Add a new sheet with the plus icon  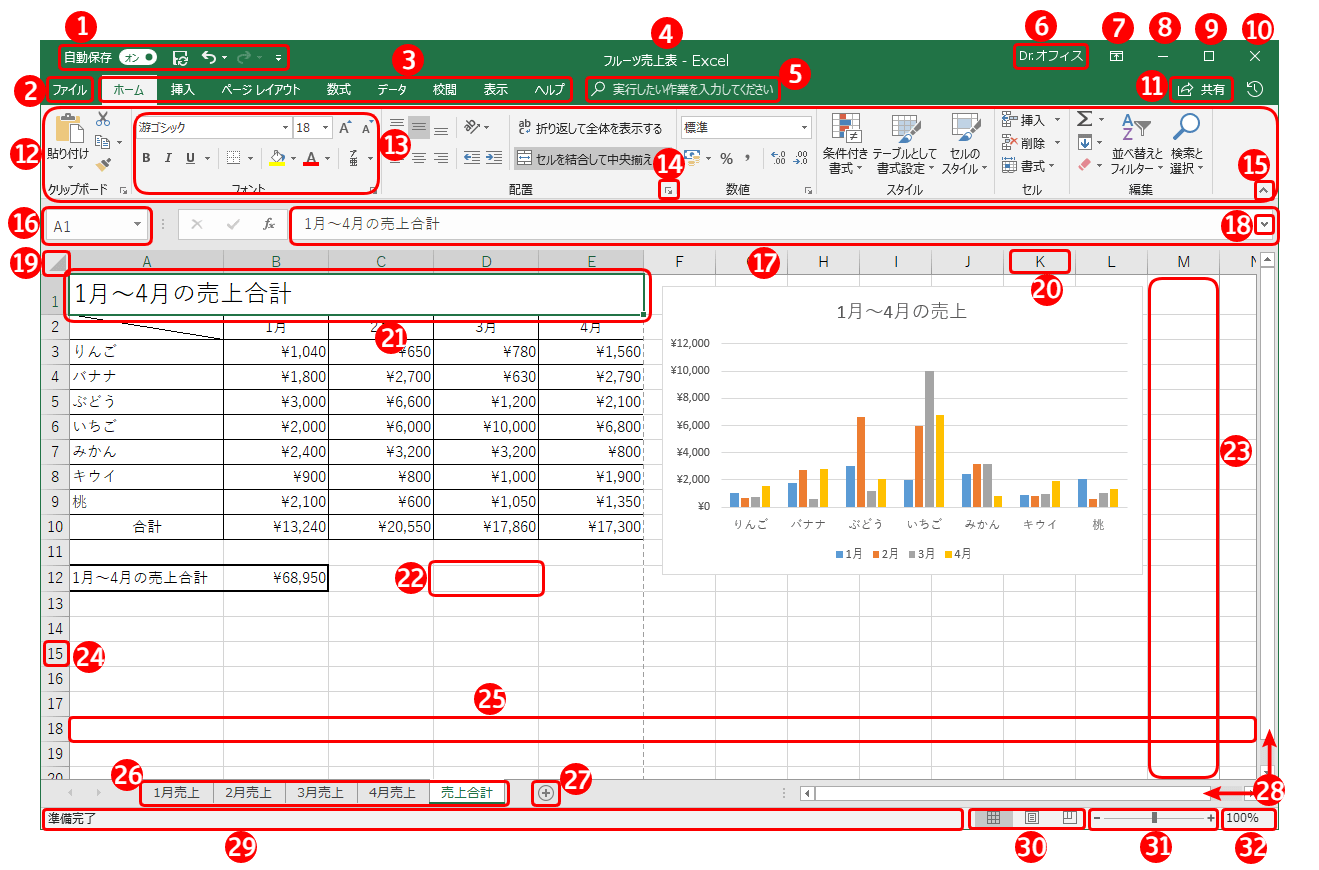tap(545, 792)
